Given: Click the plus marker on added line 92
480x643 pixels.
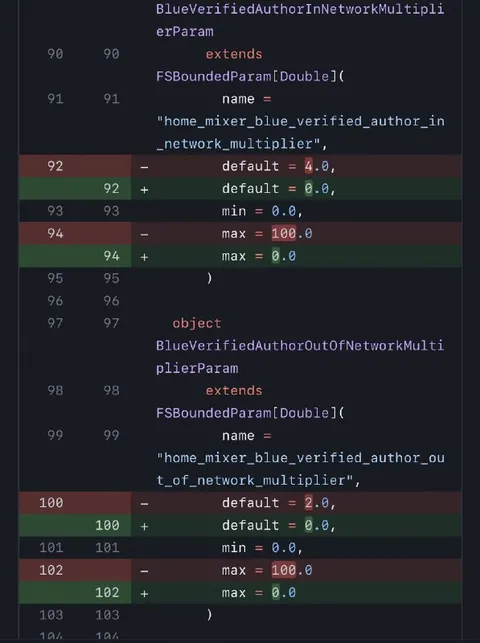Looking at the screenshot, I should point(144,189).
